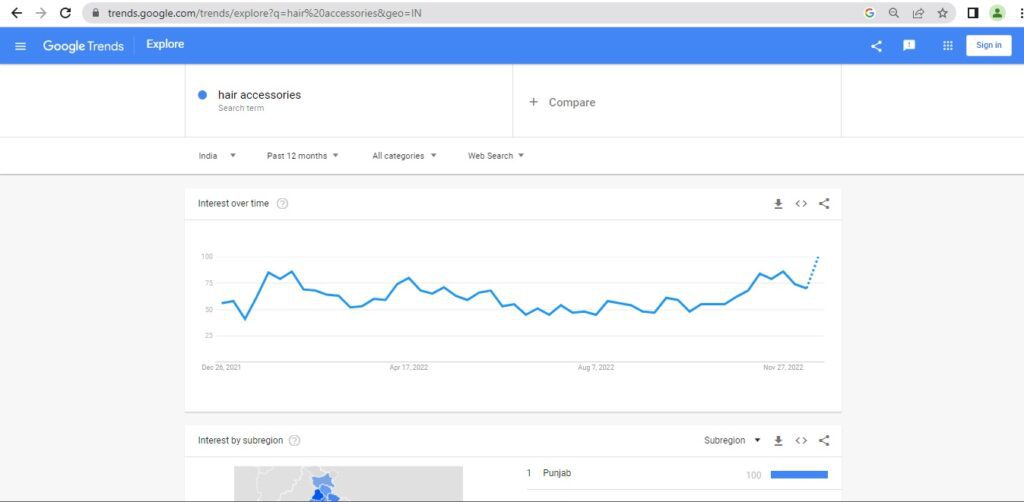Open the Google apps grid
The image size is (1024, 502).
[947, 45]
